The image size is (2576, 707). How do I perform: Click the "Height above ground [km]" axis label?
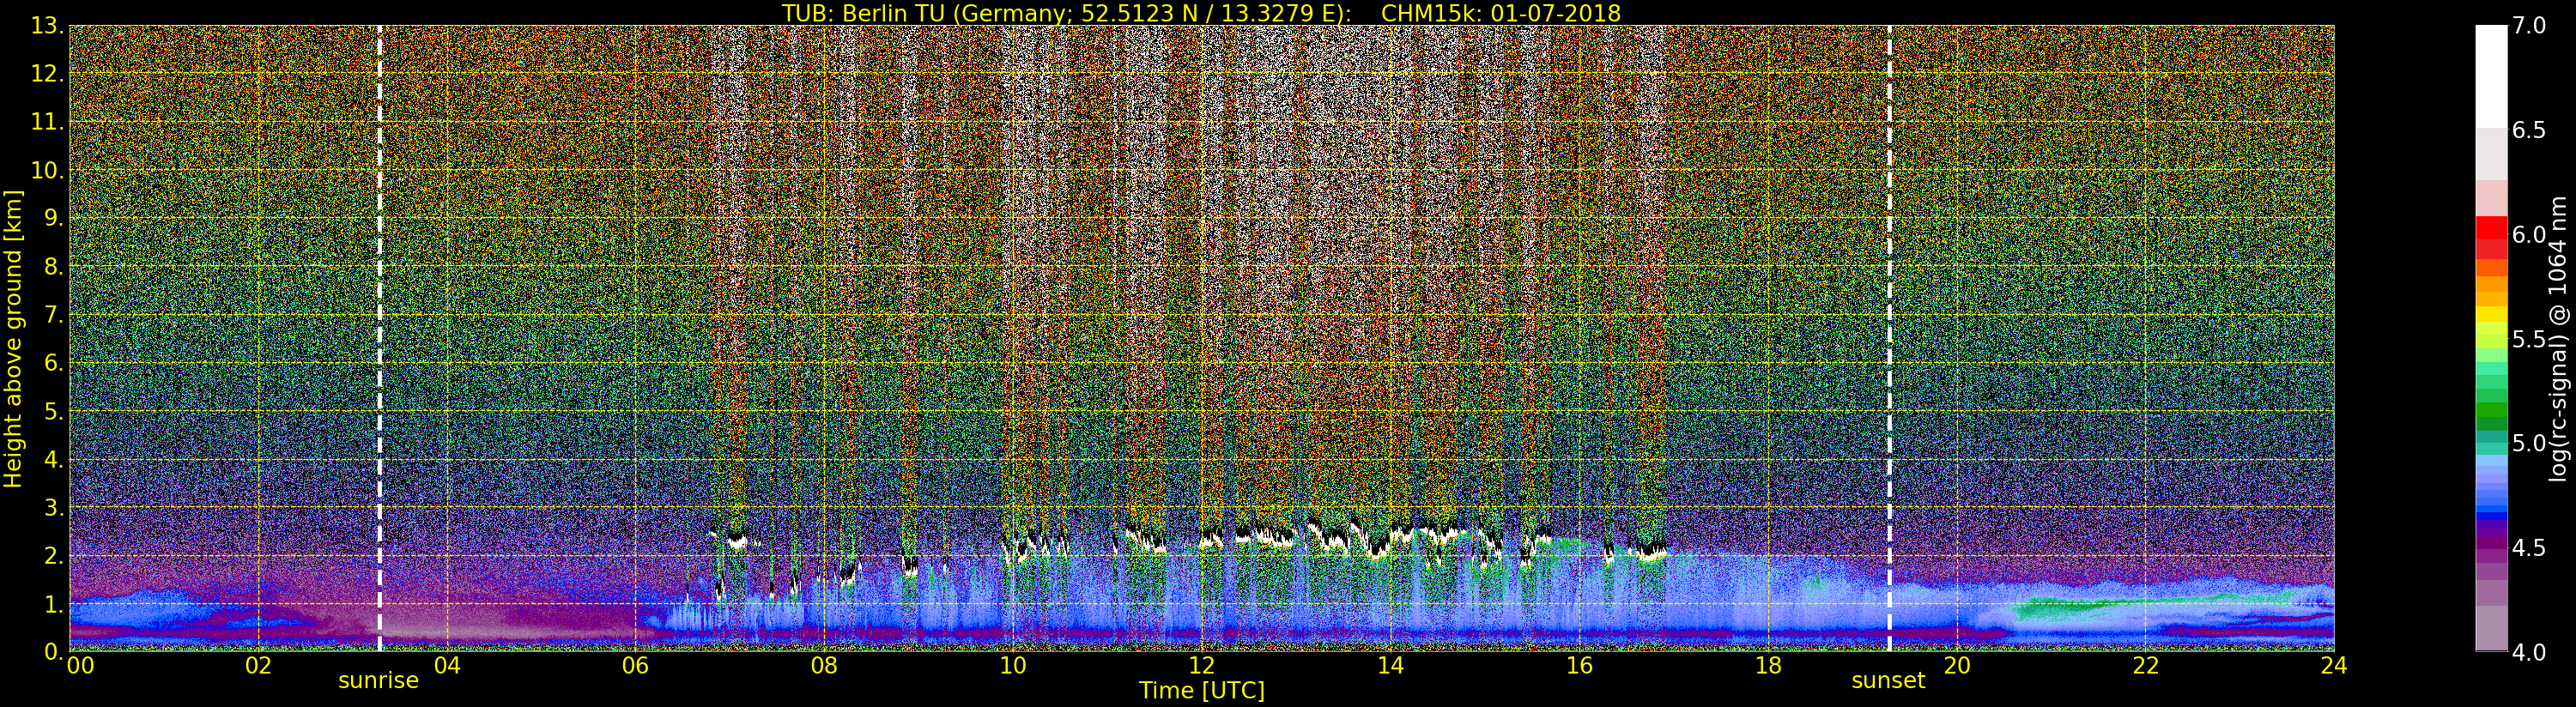click(13, 339)
